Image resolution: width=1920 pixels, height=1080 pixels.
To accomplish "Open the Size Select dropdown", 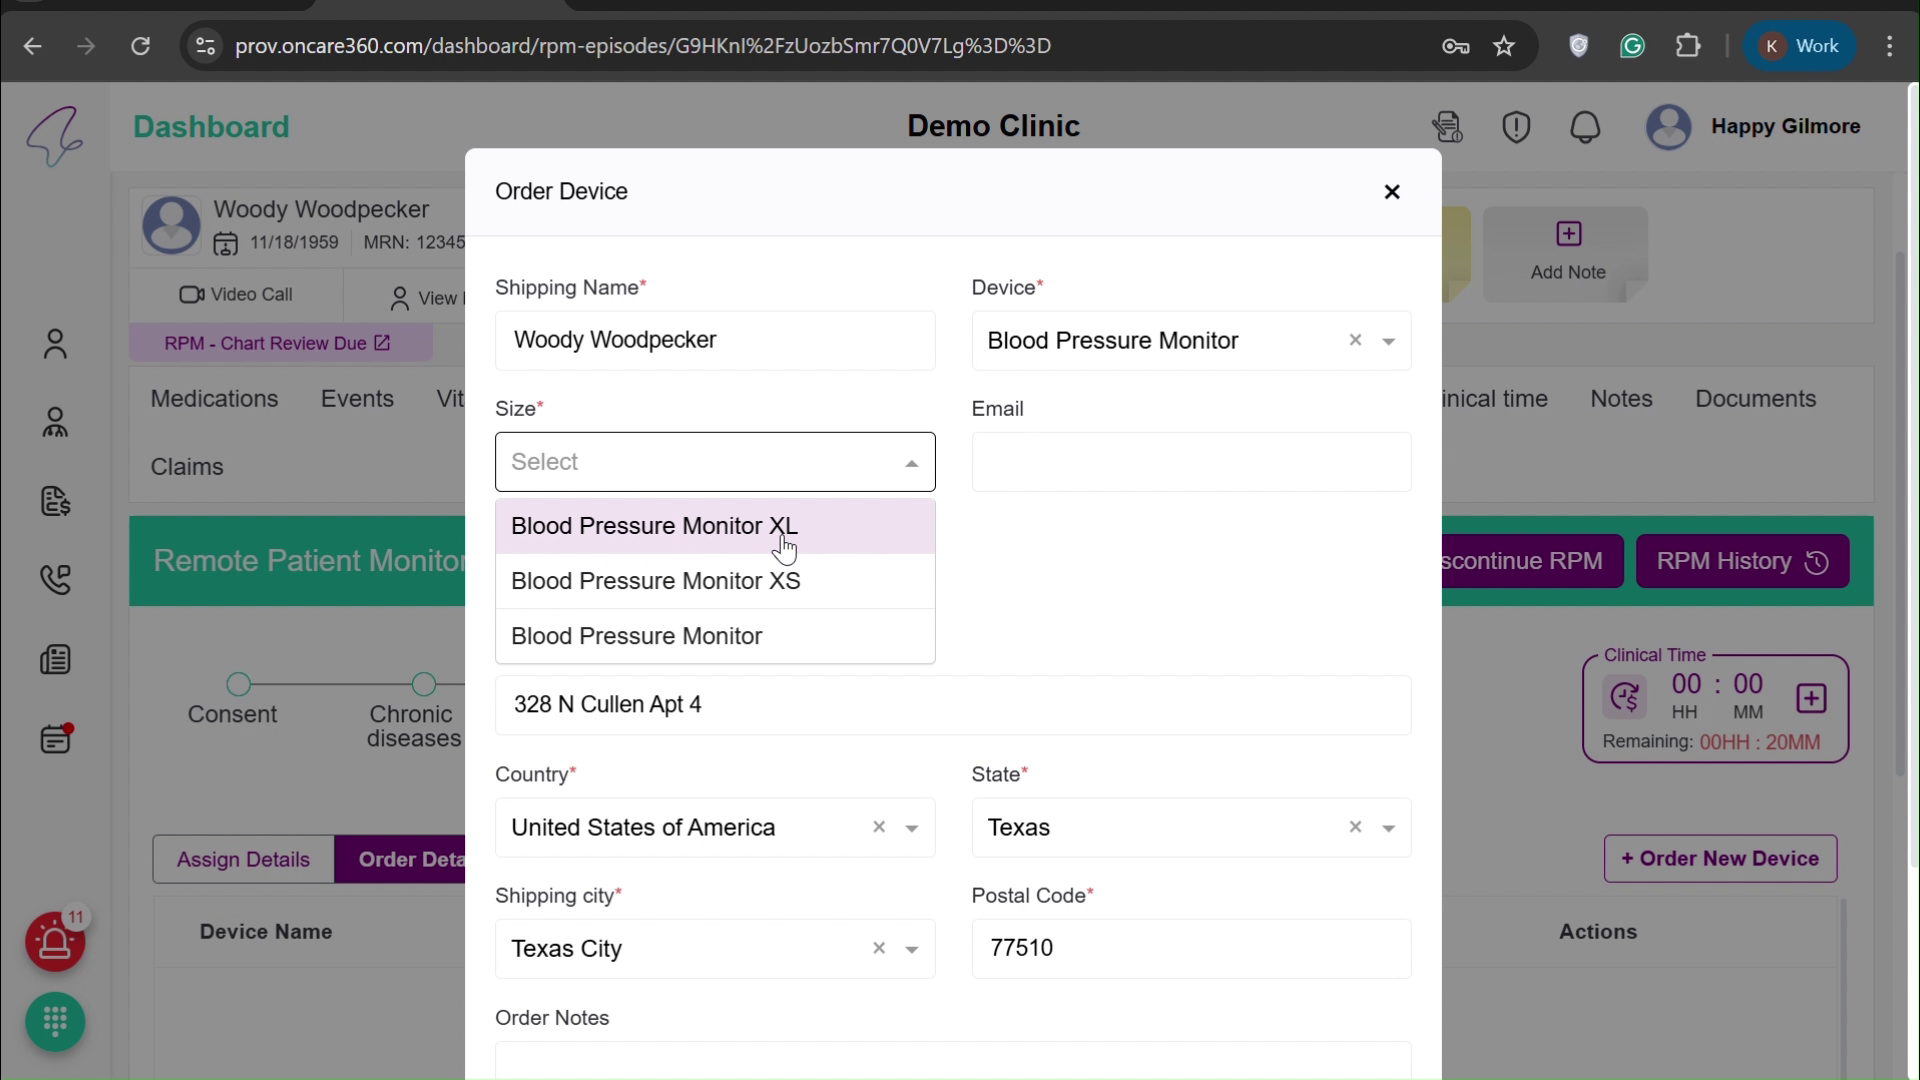I will point(714,461).
